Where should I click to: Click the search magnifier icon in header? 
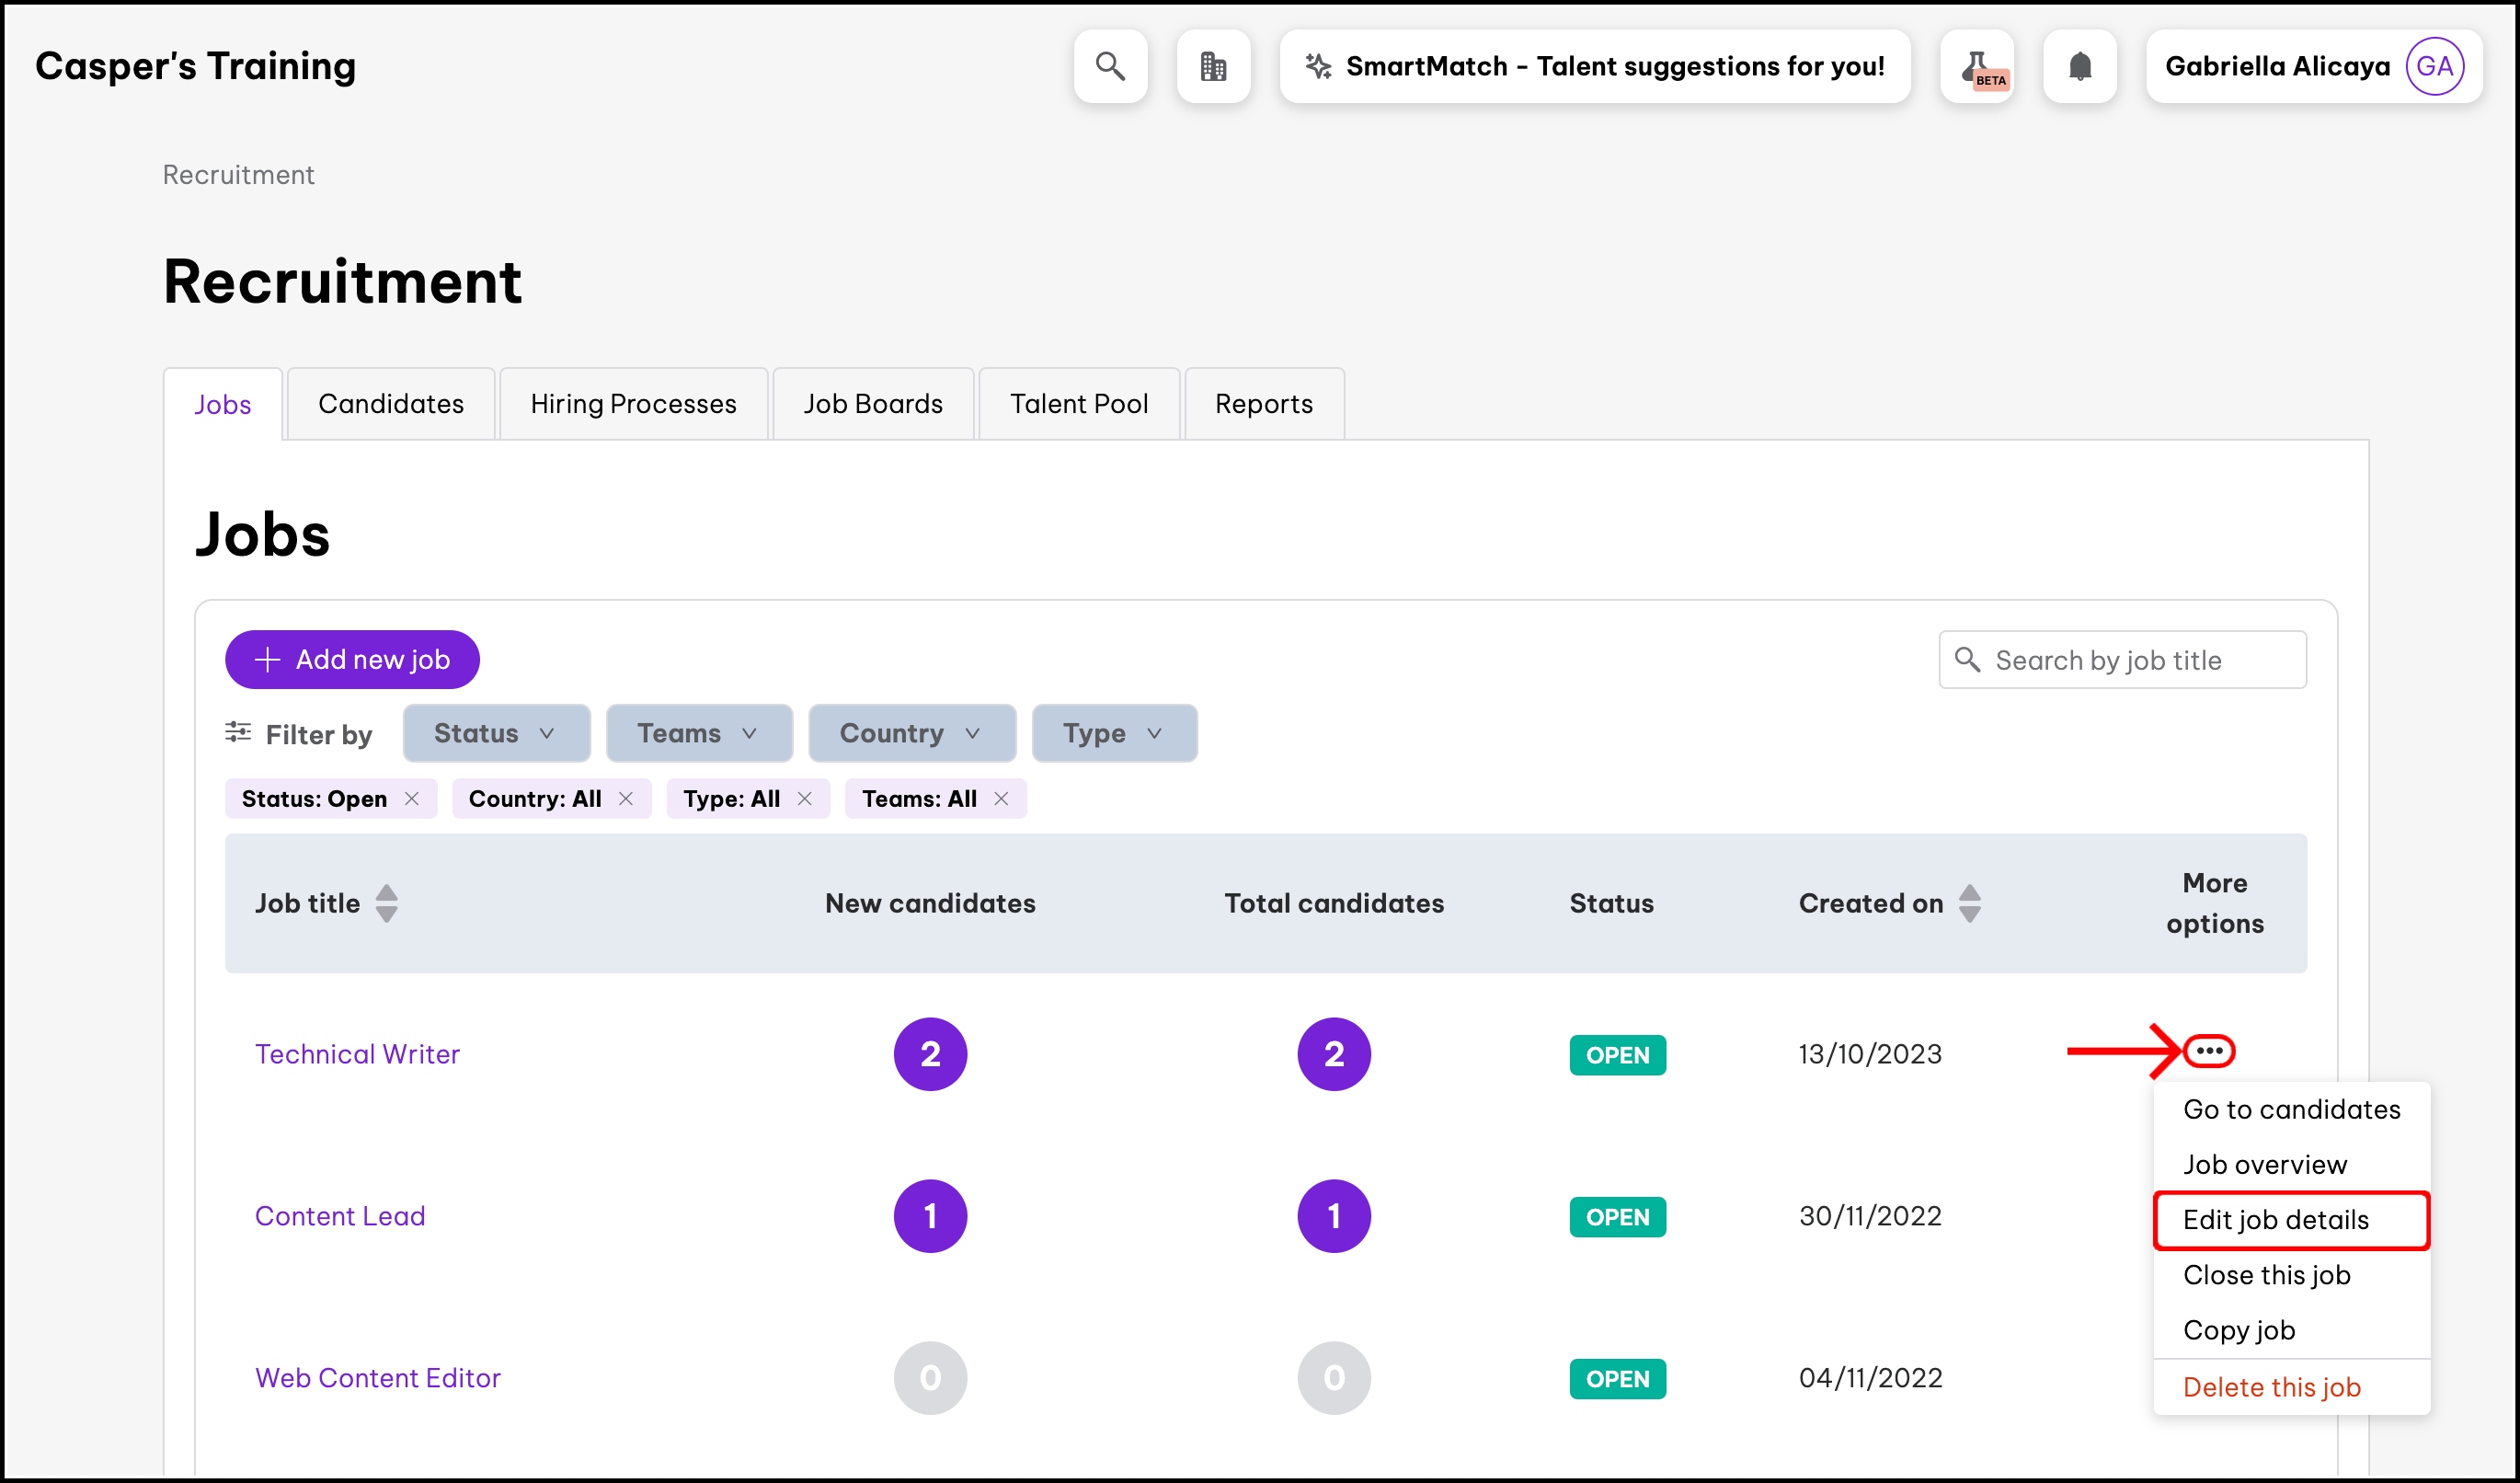coord(1110,66)
